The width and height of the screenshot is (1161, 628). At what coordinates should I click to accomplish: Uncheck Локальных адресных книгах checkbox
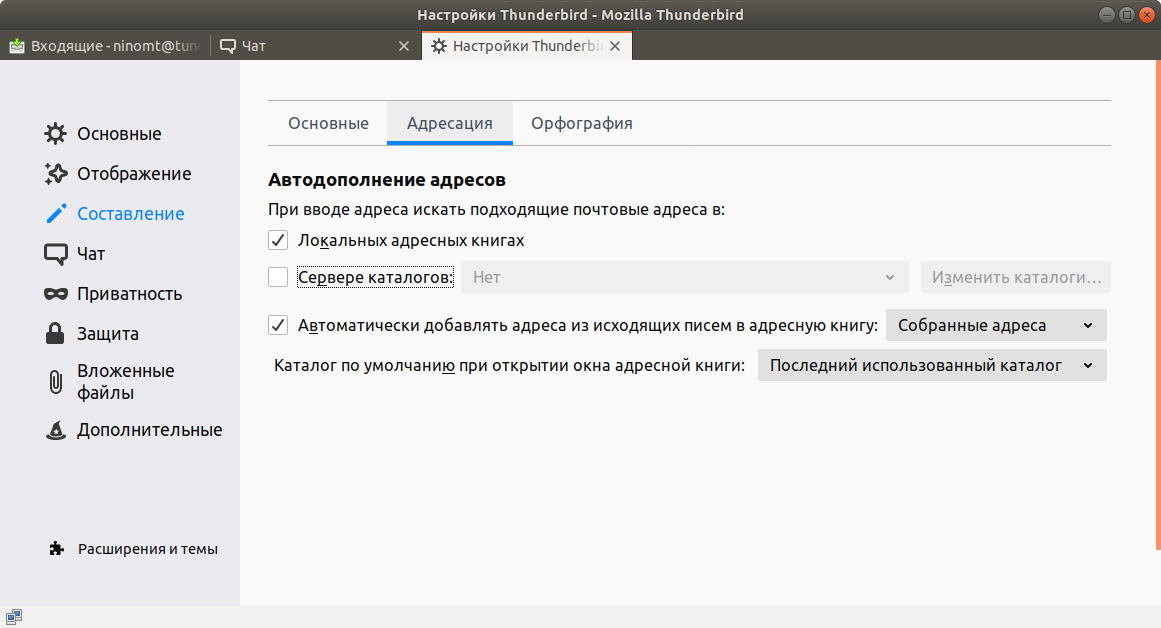tap(278, 241)
